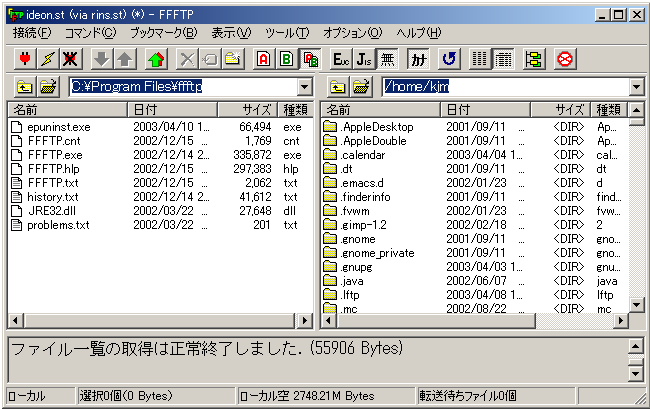Sort local list by 日付 header
This screenshot has height=409, width=650.
(x=172, y=110)
